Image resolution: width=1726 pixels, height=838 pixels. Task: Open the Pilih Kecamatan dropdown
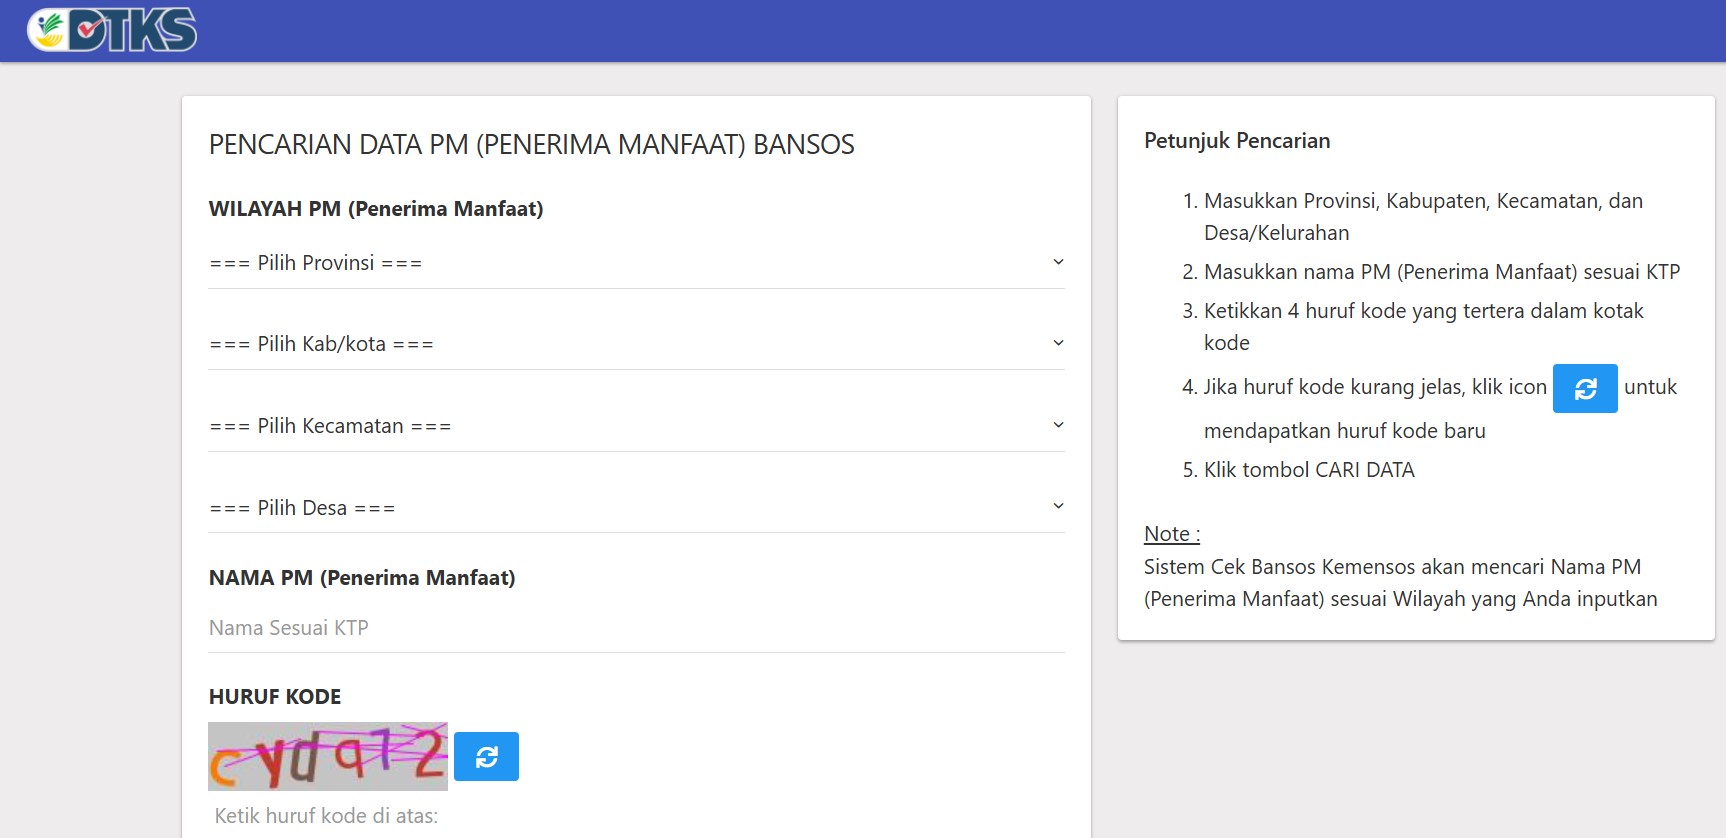pos(636,426)
